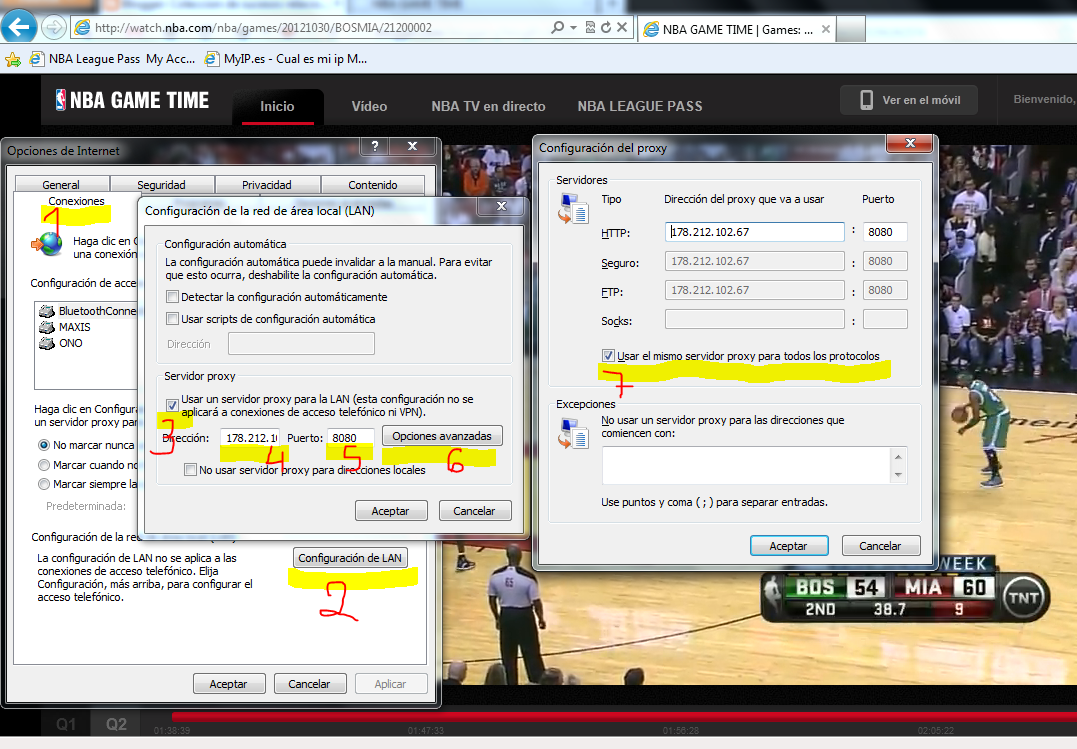This screenshot has height=749, width=1077.
Task: Click Ver en el móvil button
Action: point(909,100)
